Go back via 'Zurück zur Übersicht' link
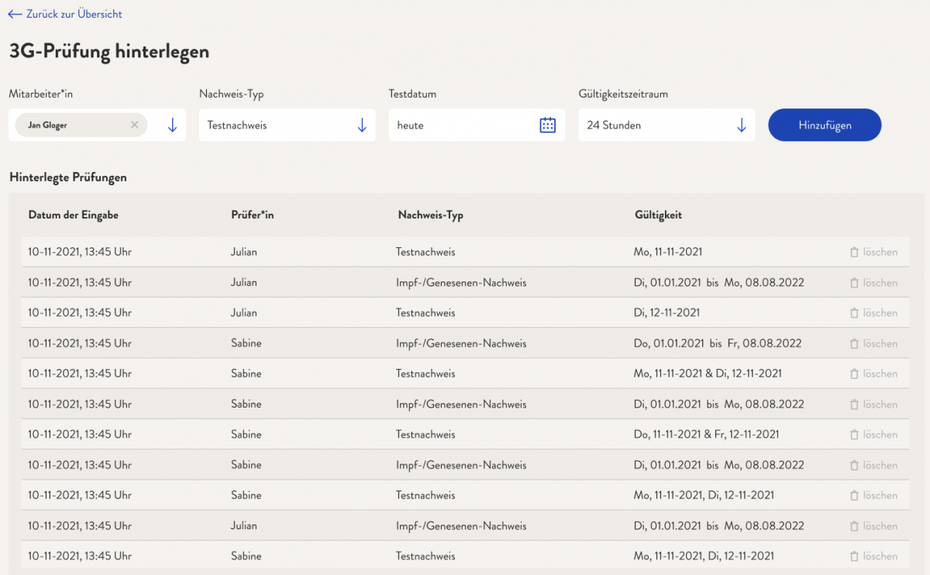930x575 pixels. click(x=65, y=14)
